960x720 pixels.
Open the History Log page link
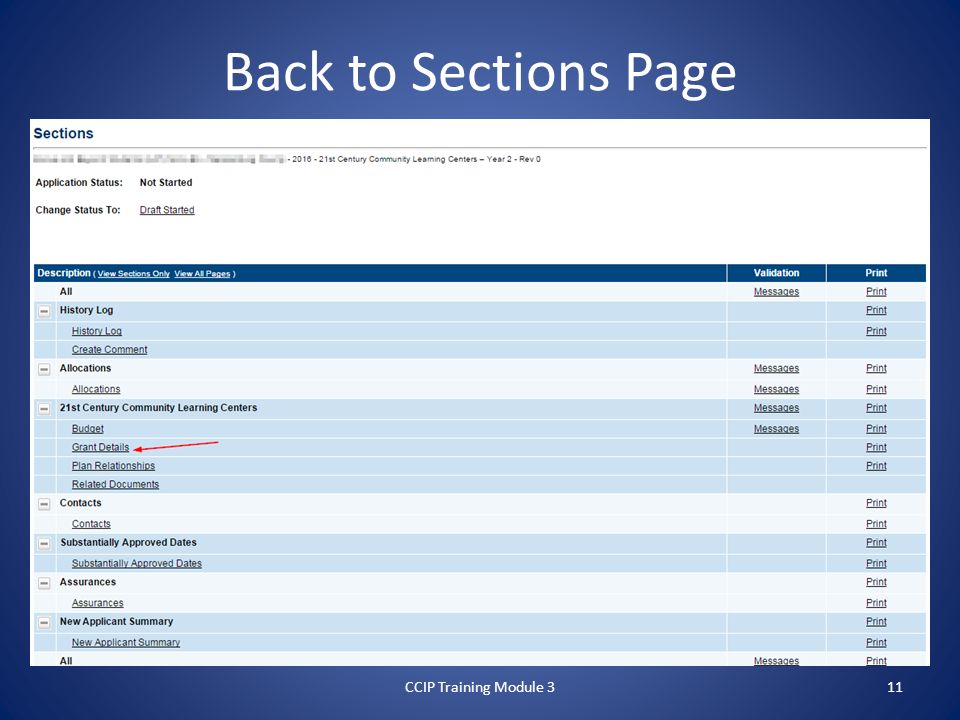(x=97, y=331)
